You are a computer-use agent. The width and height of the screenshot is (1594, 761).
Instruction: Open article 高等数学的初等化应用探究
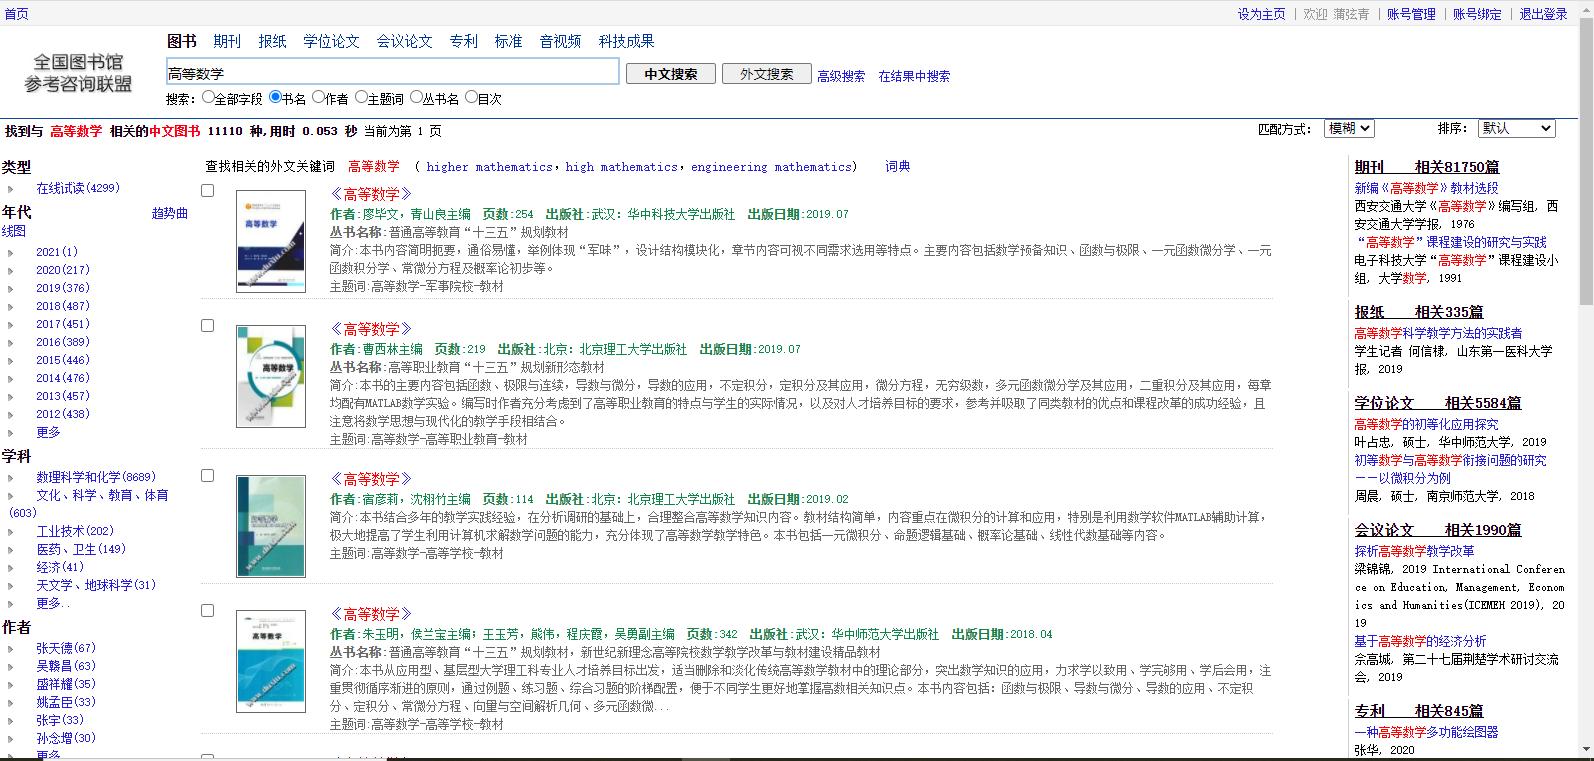[1426, 424]
